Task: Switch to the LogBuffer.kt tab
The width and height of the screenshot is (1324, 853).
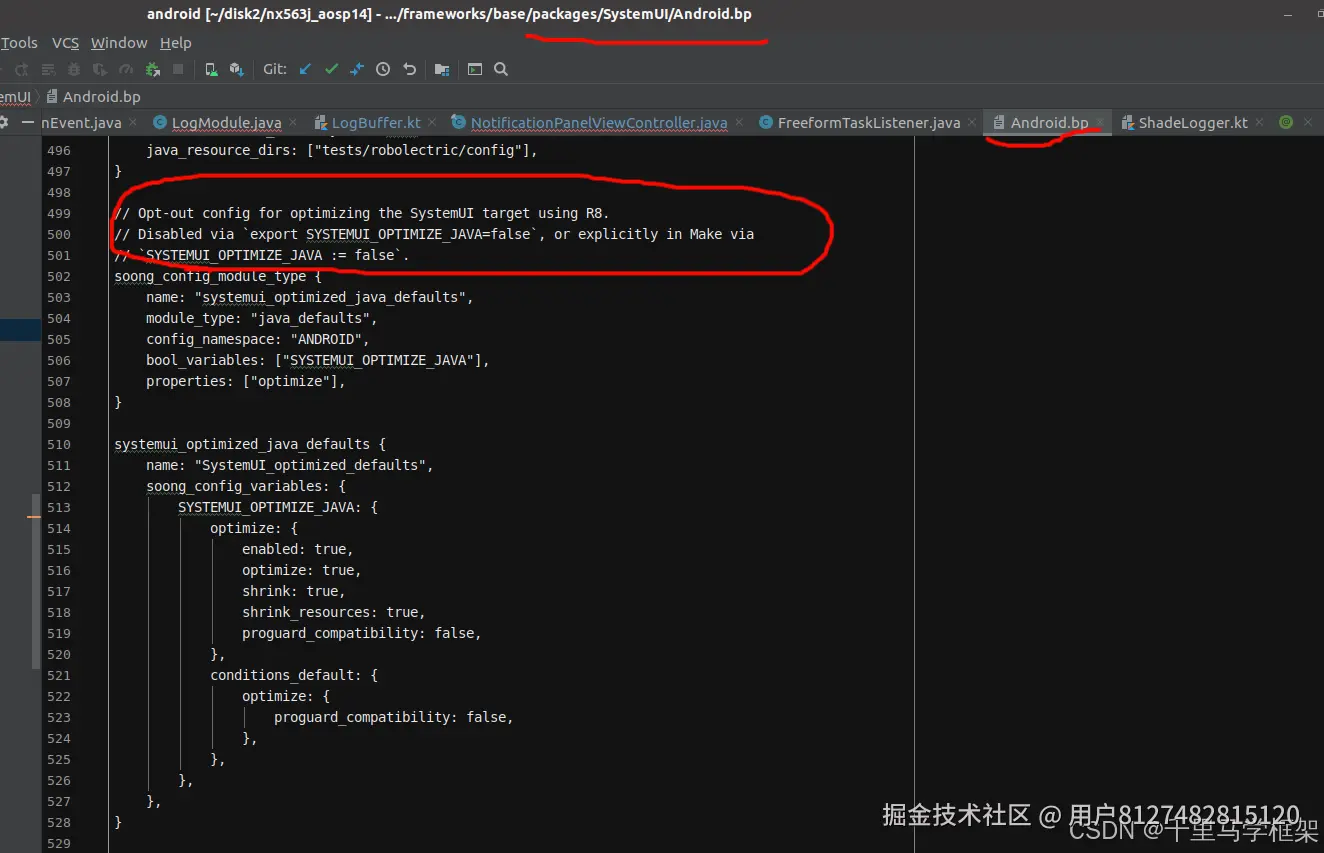Action: point(375,123)
